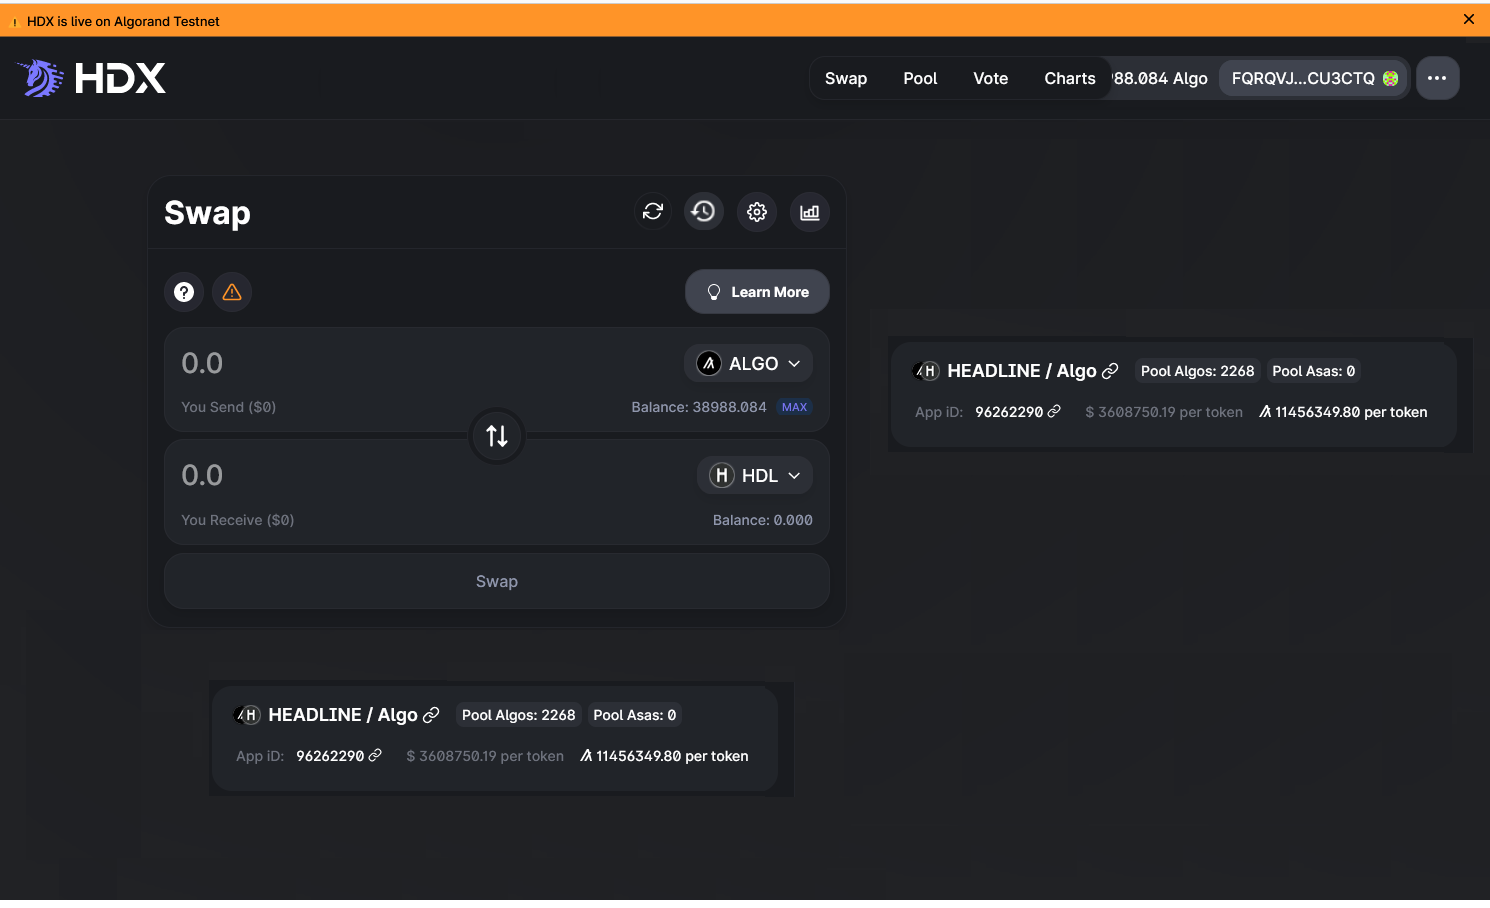The height and width of the screenshot is (908, 1490).
Task: Click HEADLINE token pair icon in bottom card
Action: click(x=248, y=715)
